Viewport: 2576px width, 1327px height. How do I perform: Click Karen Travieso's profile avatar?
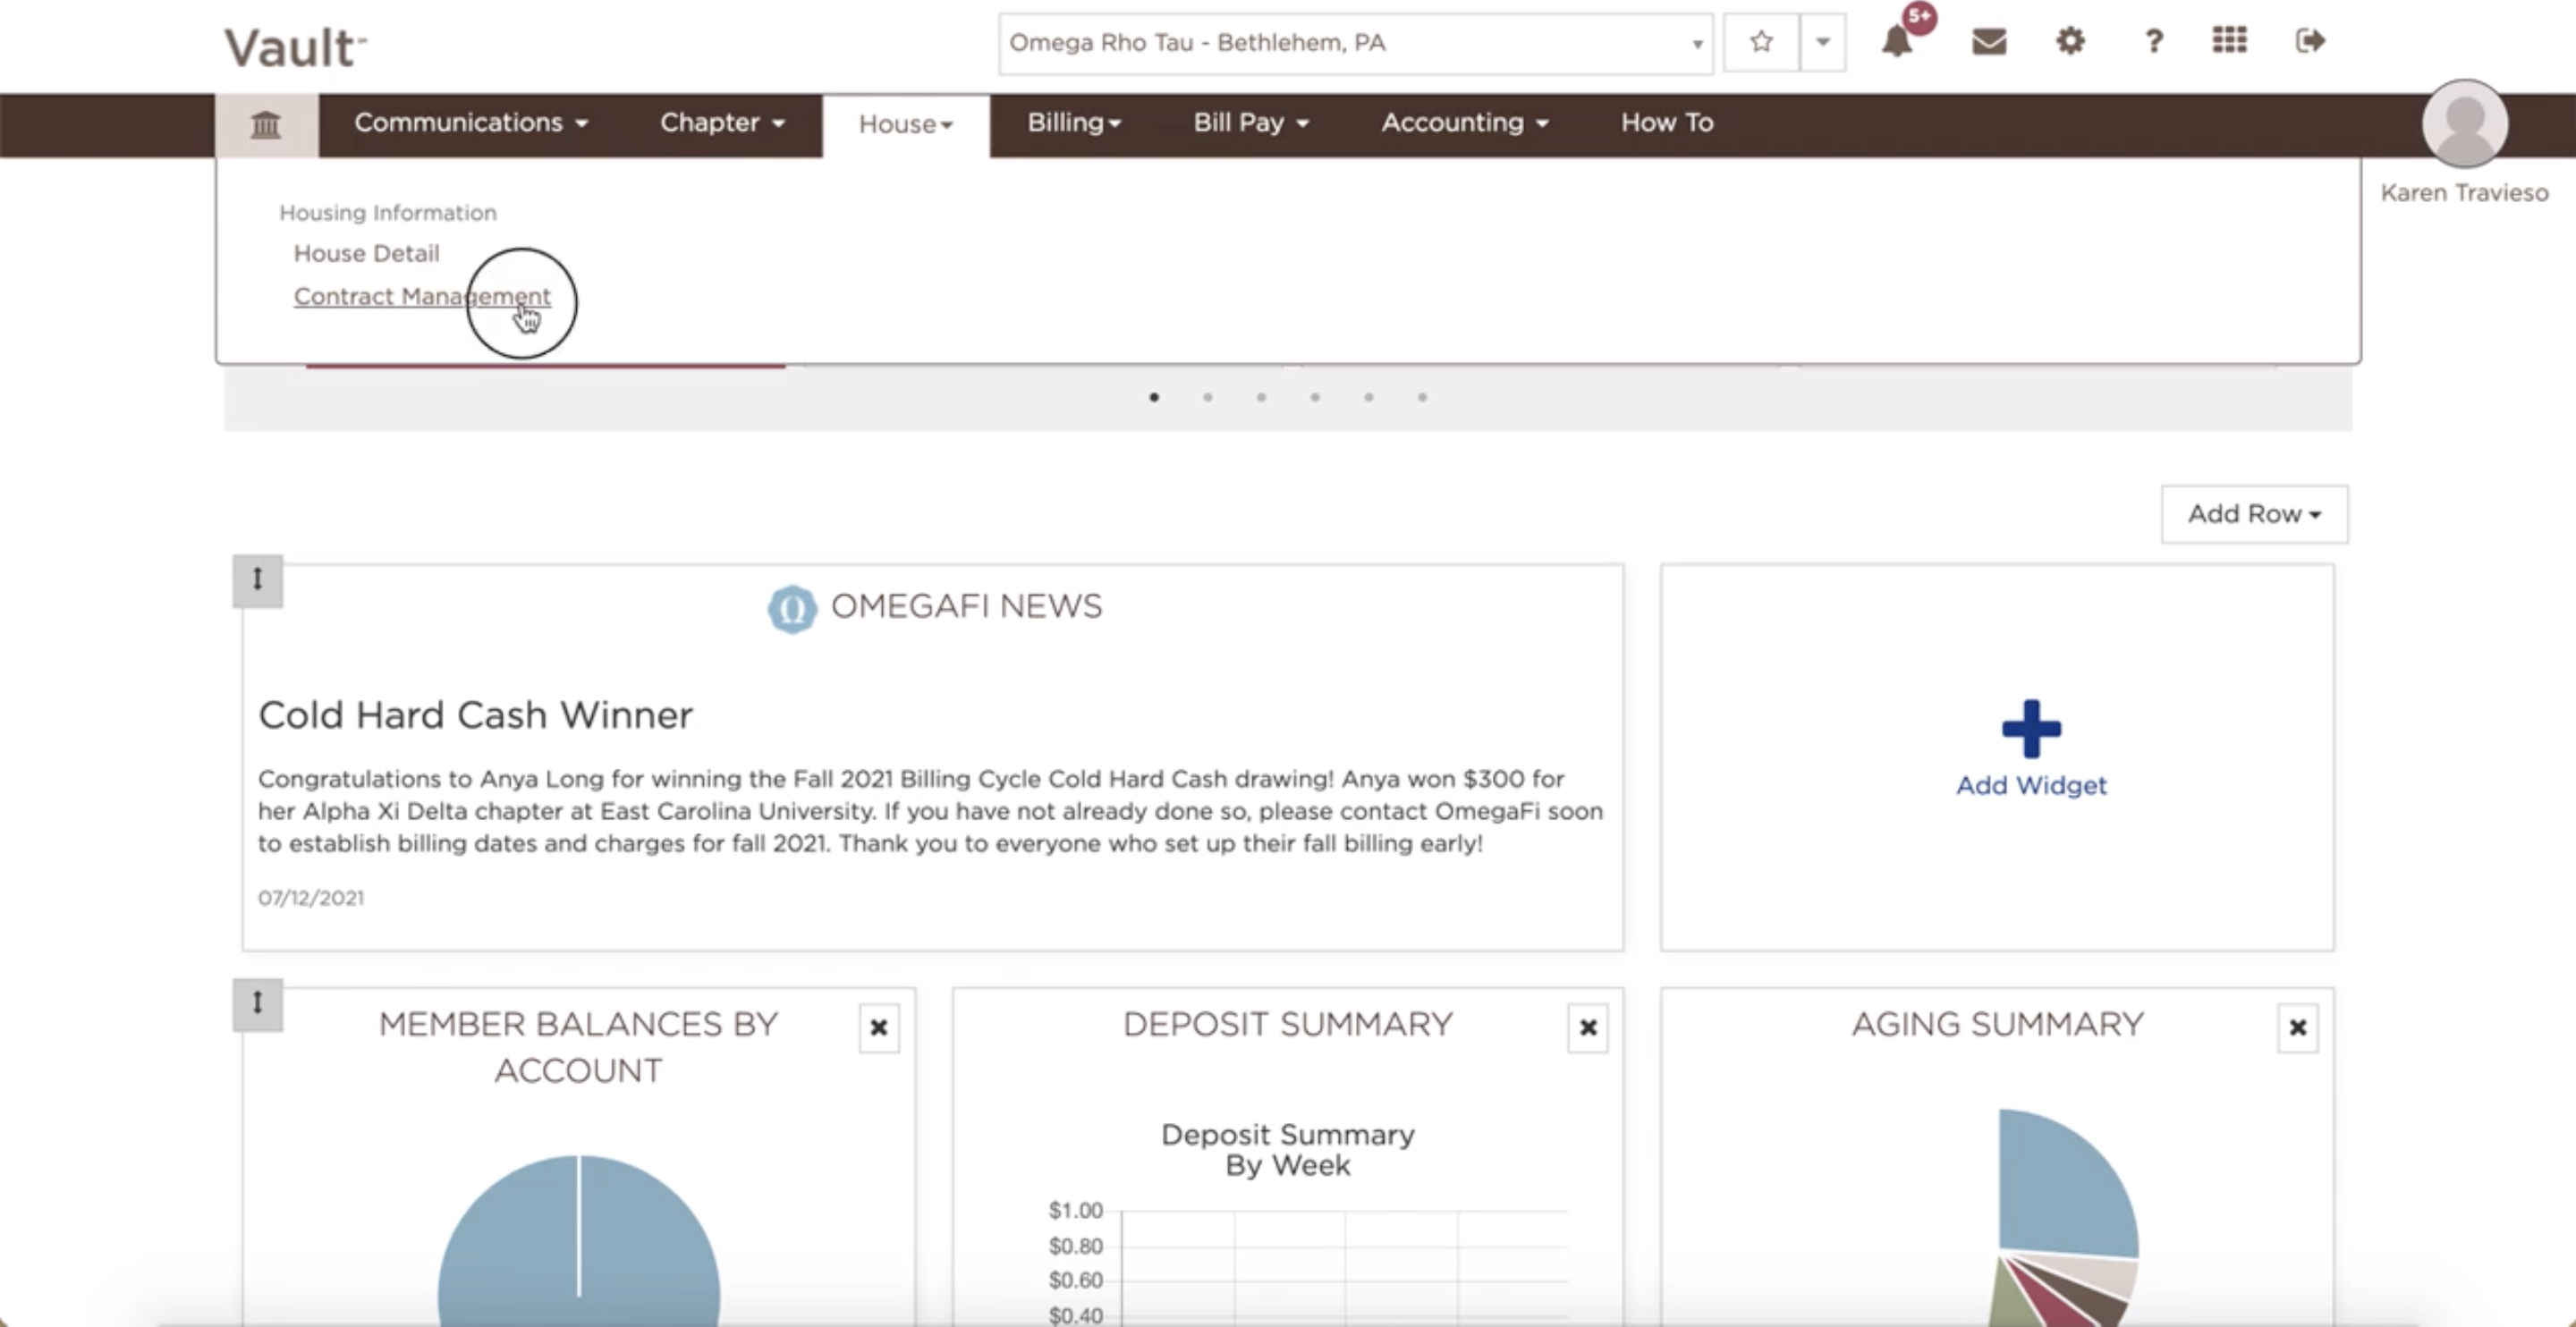[2465, 124]
